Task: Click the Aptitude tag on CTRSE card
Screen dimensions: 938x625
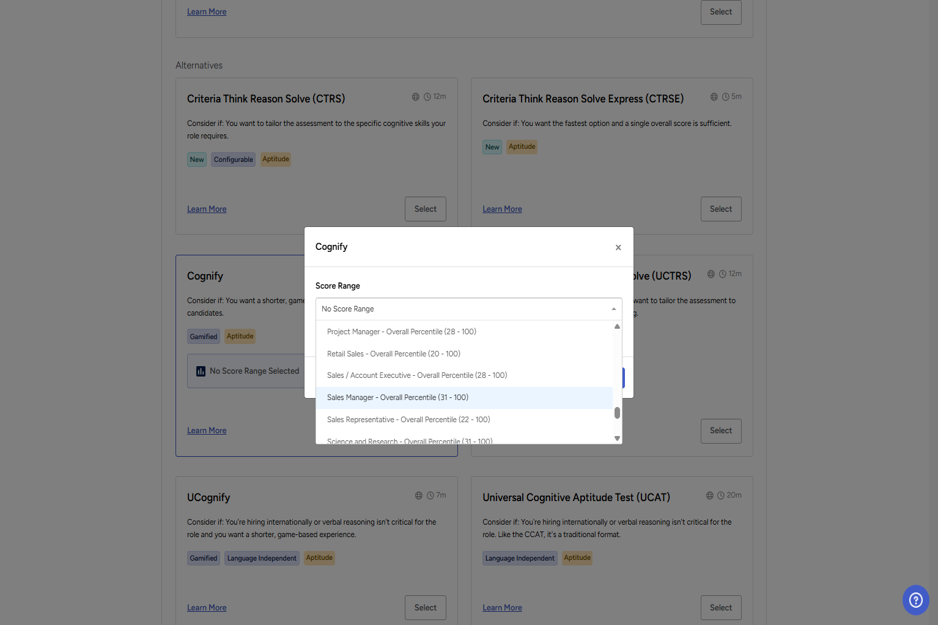Action: pyautogui.click(x=522, y=147)
